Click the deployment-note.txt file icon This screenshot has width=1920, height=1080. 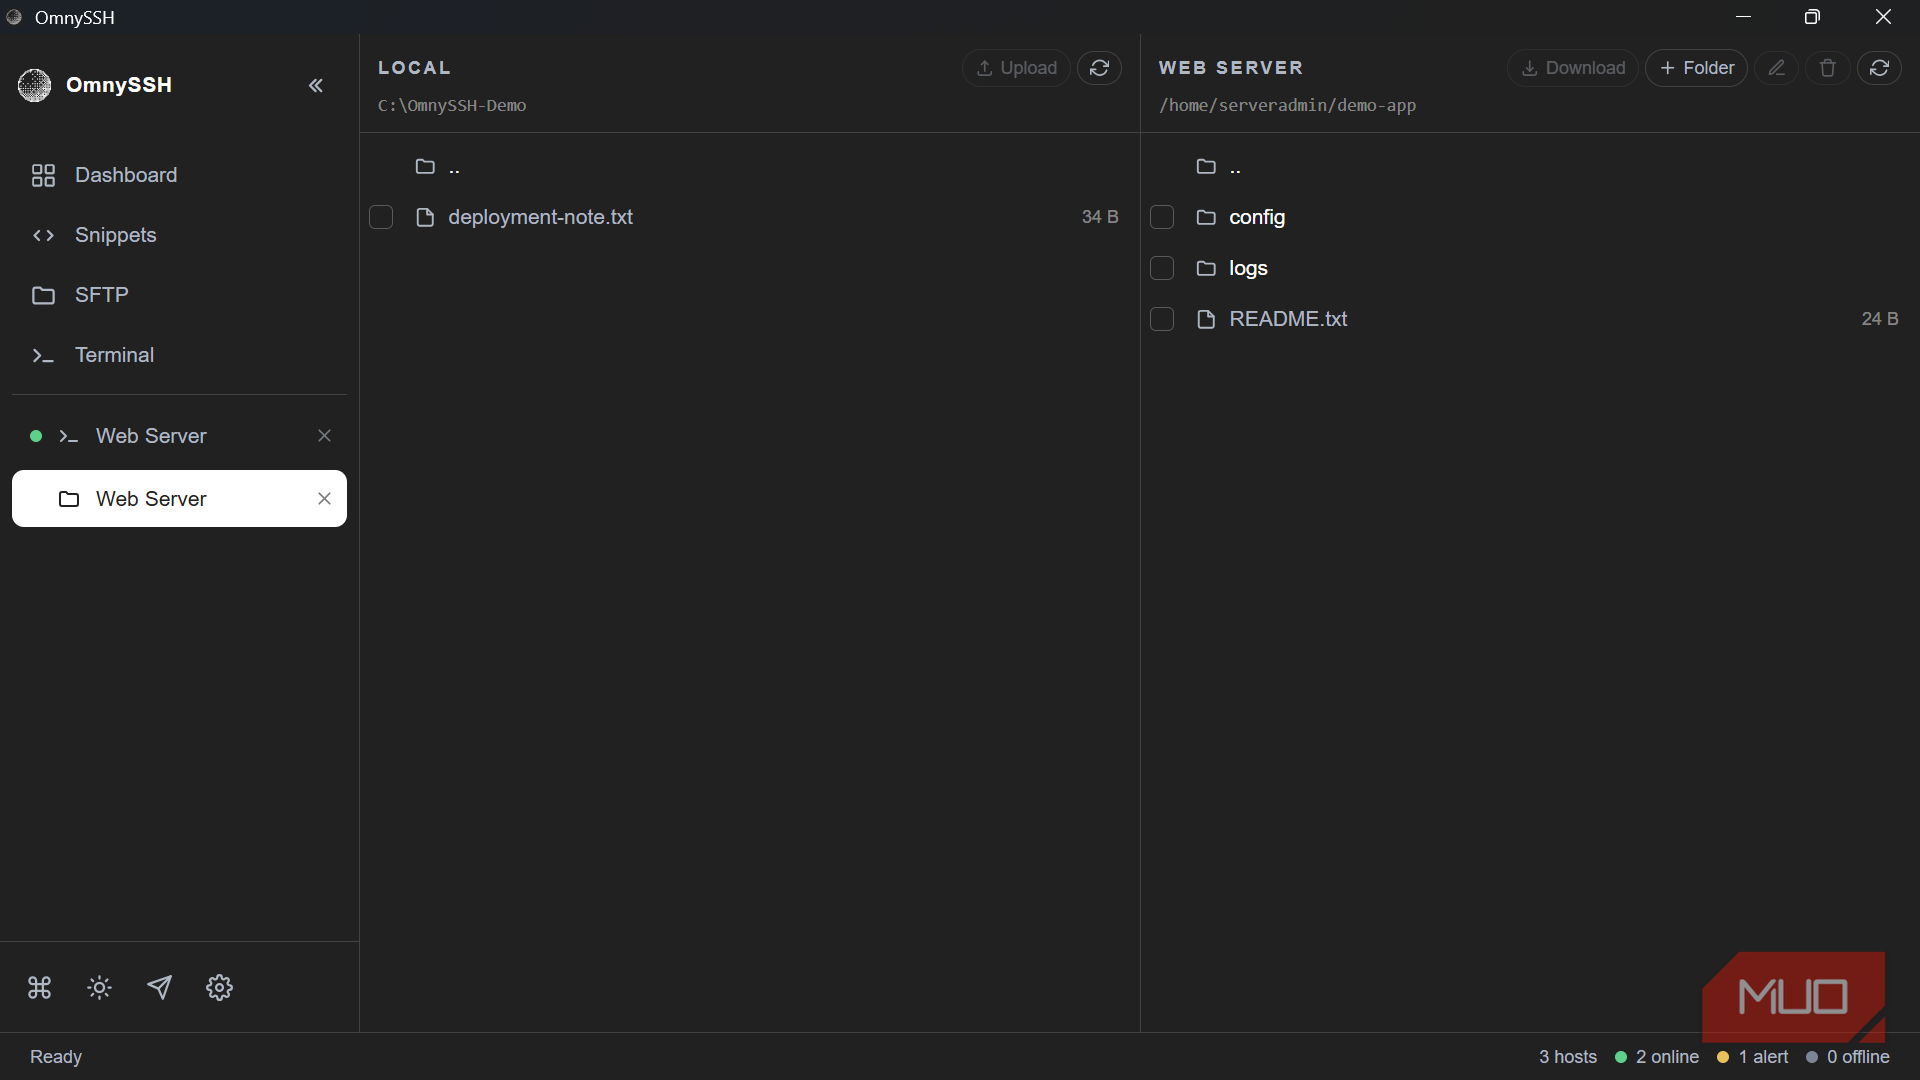point(425,217)
